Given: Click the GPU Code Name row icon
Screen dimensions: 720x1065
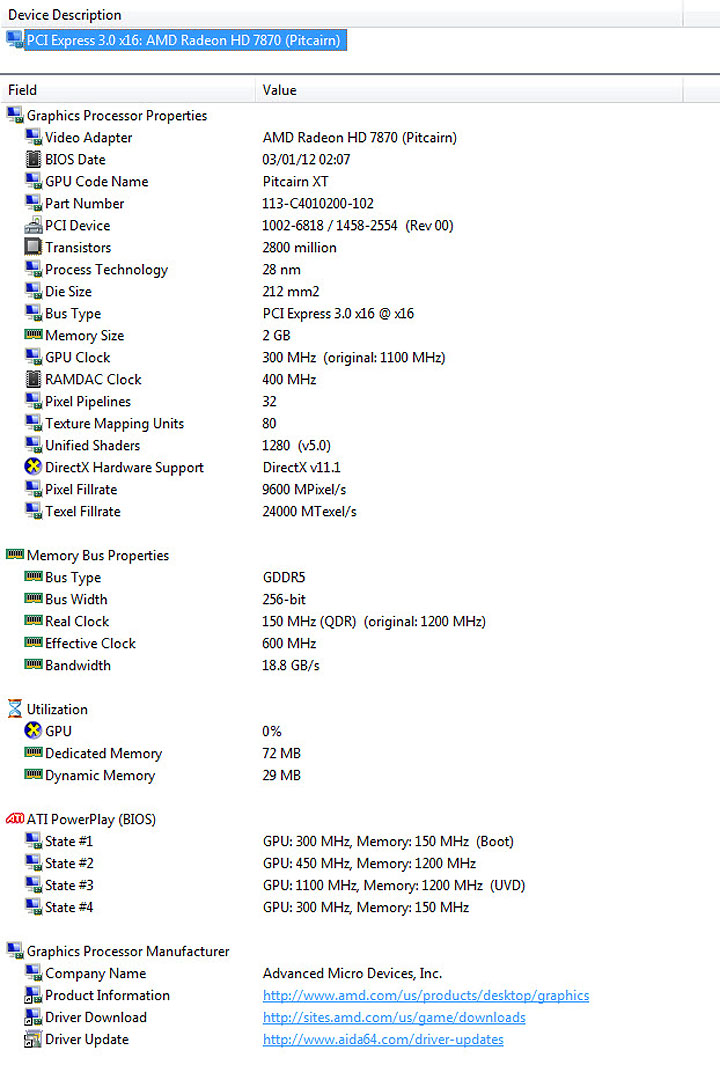Looking at the screenshot, I should pos(33,181).
